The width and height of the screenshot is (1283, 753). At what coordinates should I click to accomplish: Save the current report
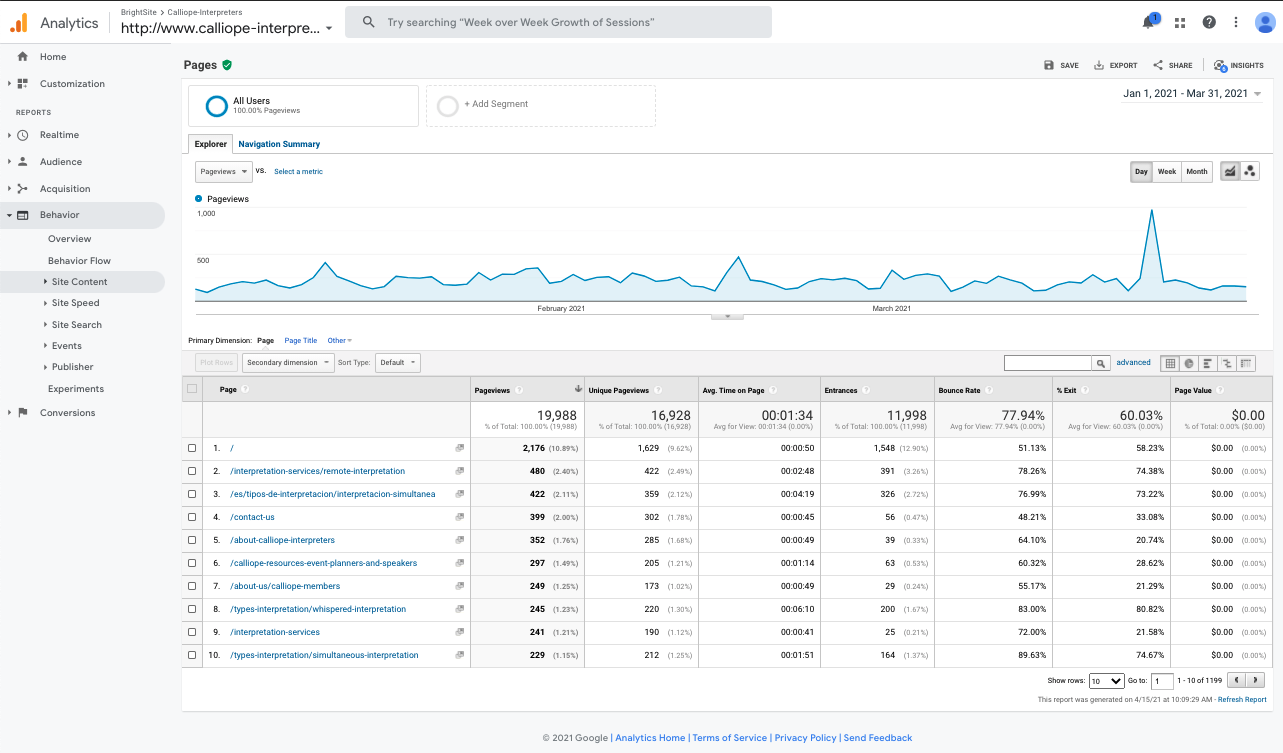pos(1060,65)
